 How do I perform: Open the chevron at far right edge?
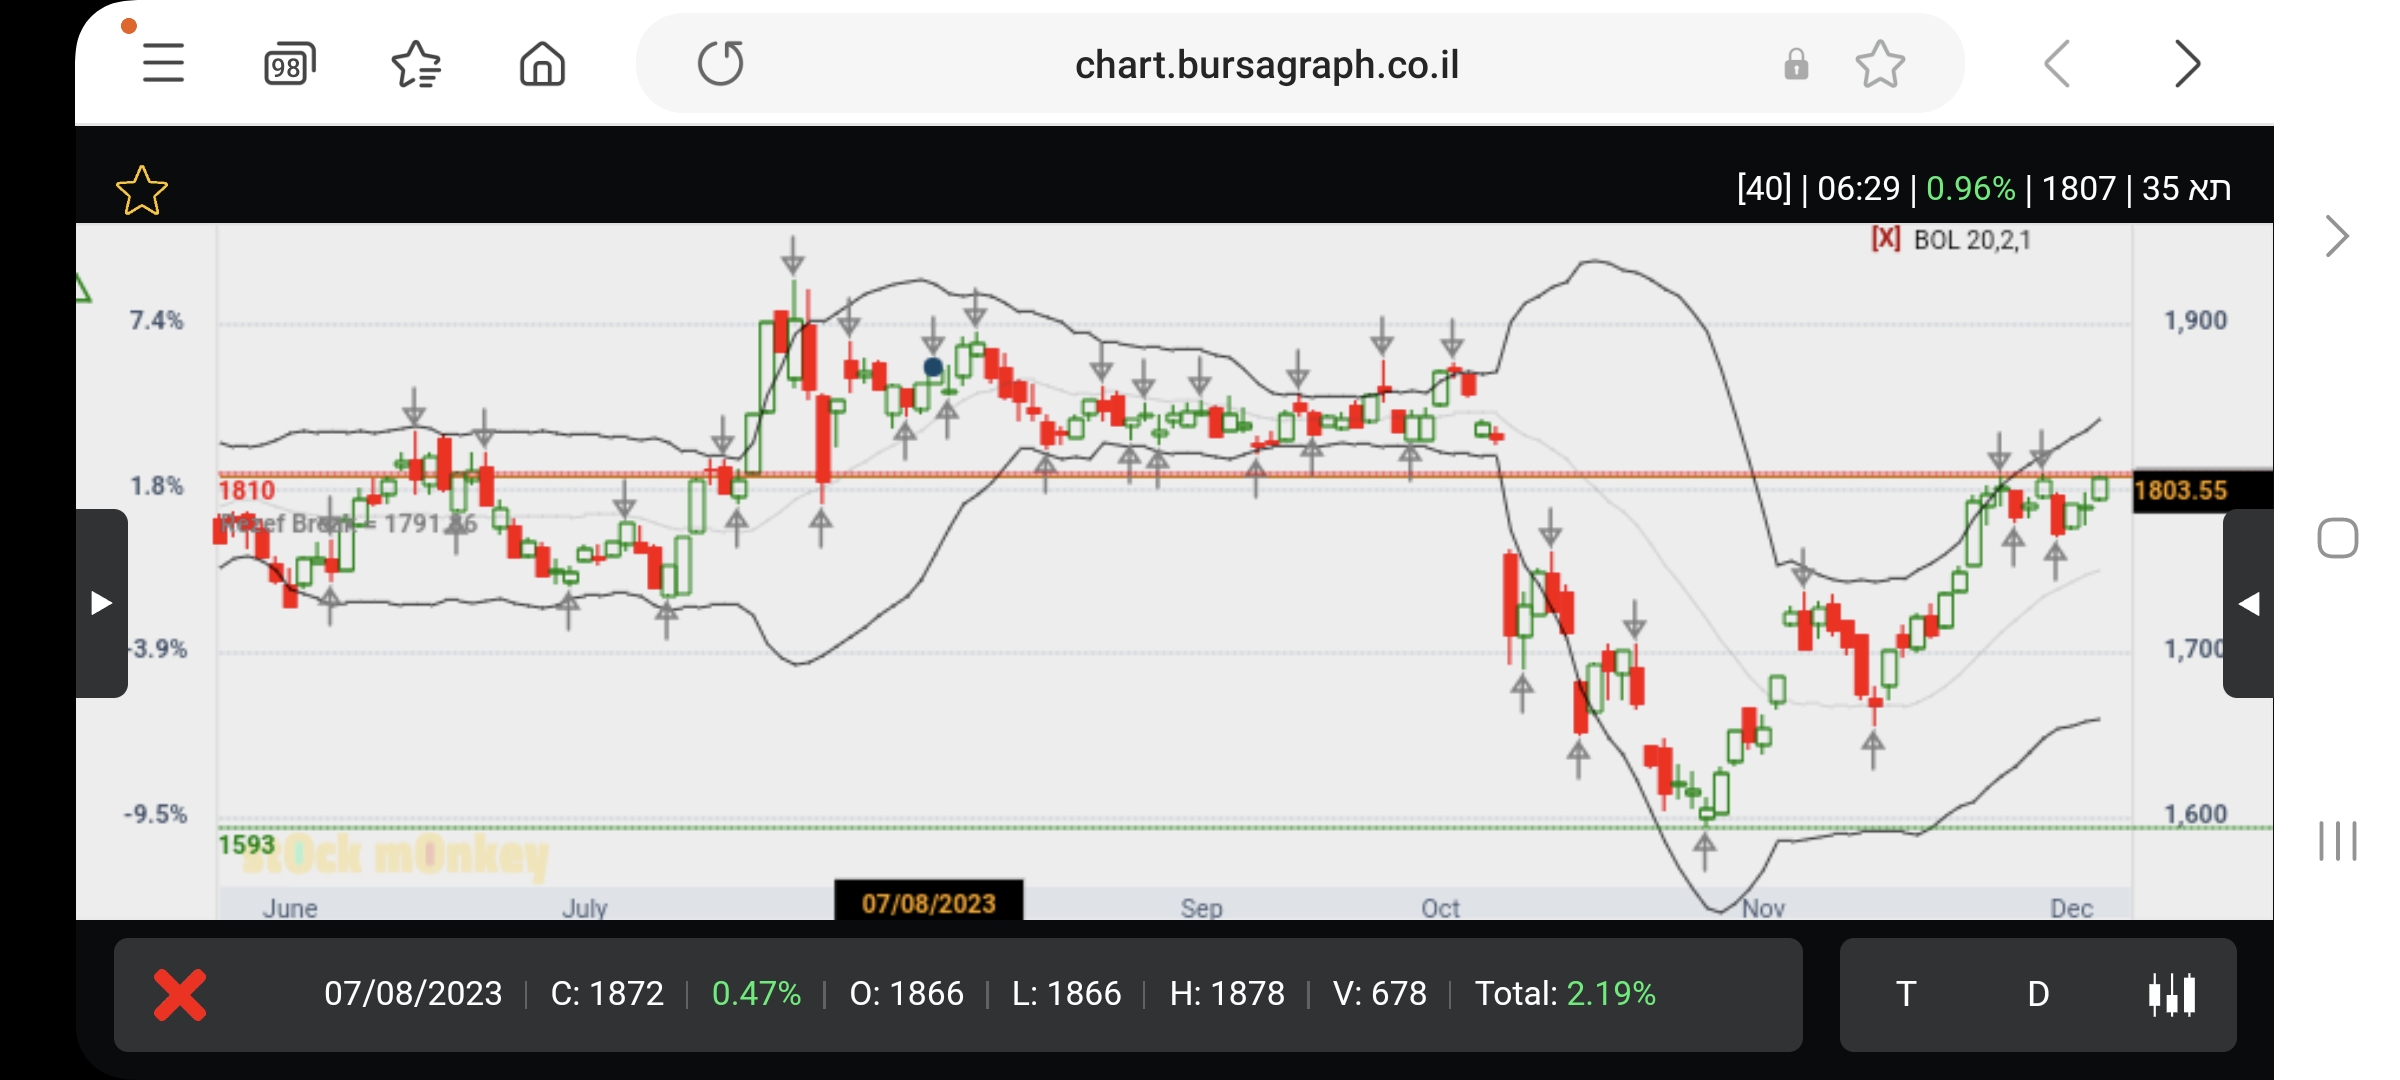click(x=2336, y=237)
